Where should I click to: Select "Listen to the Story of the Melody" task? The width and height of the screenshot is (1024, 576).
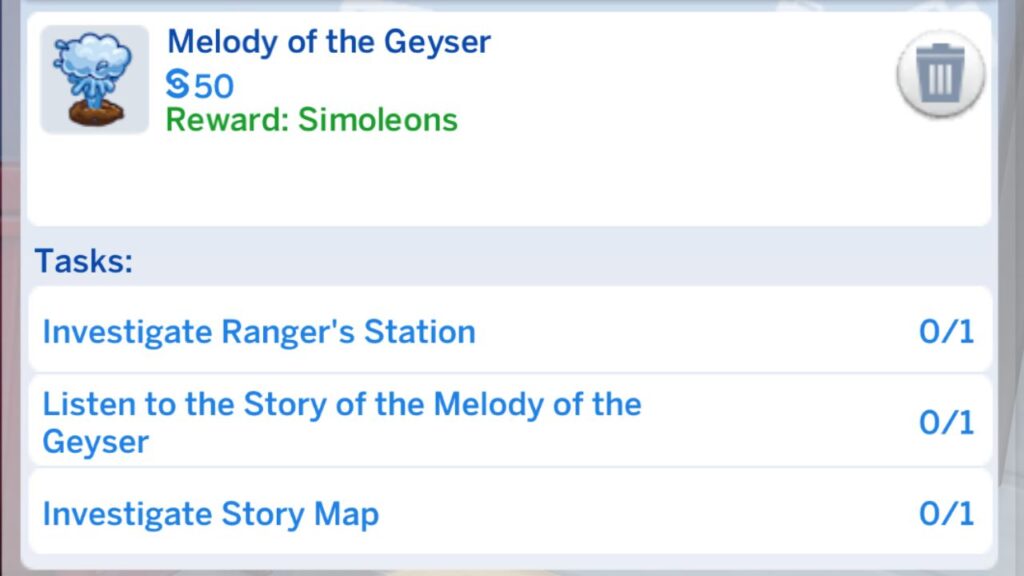coord(341,405)
